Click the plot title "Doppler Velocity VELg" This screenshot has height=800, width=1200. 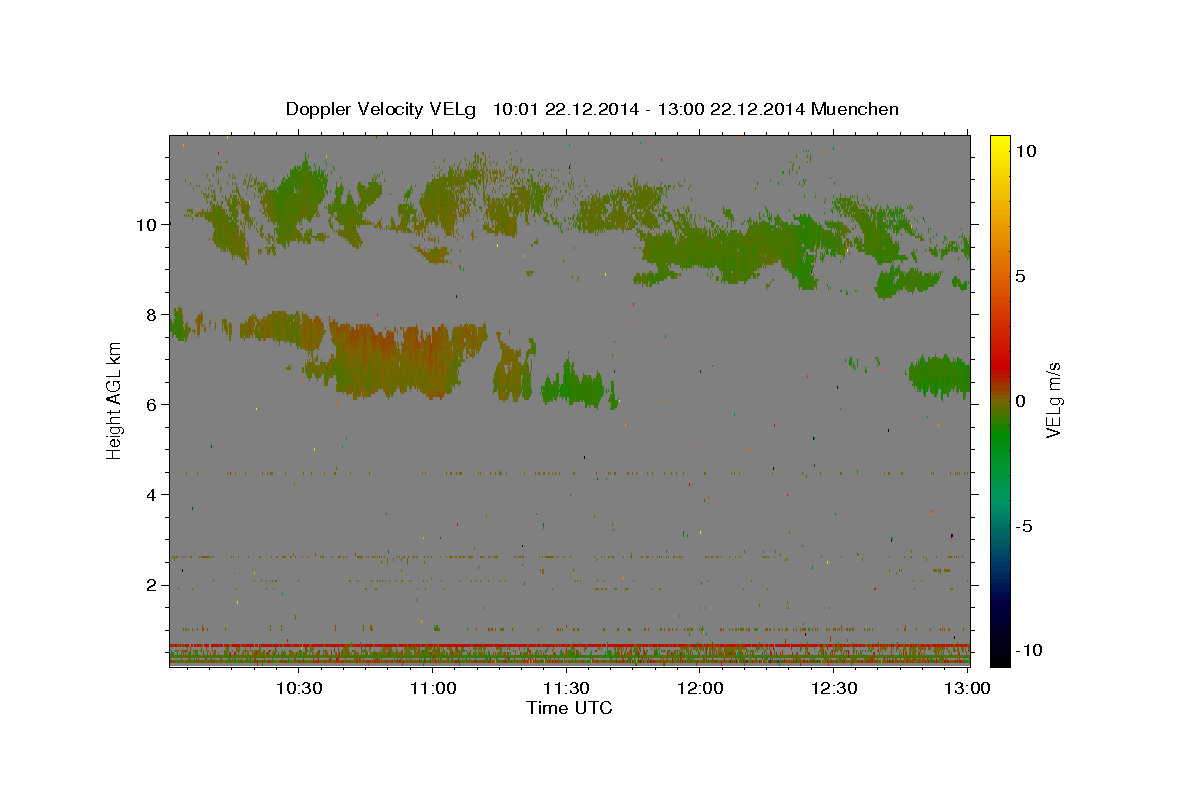point(380,109)
